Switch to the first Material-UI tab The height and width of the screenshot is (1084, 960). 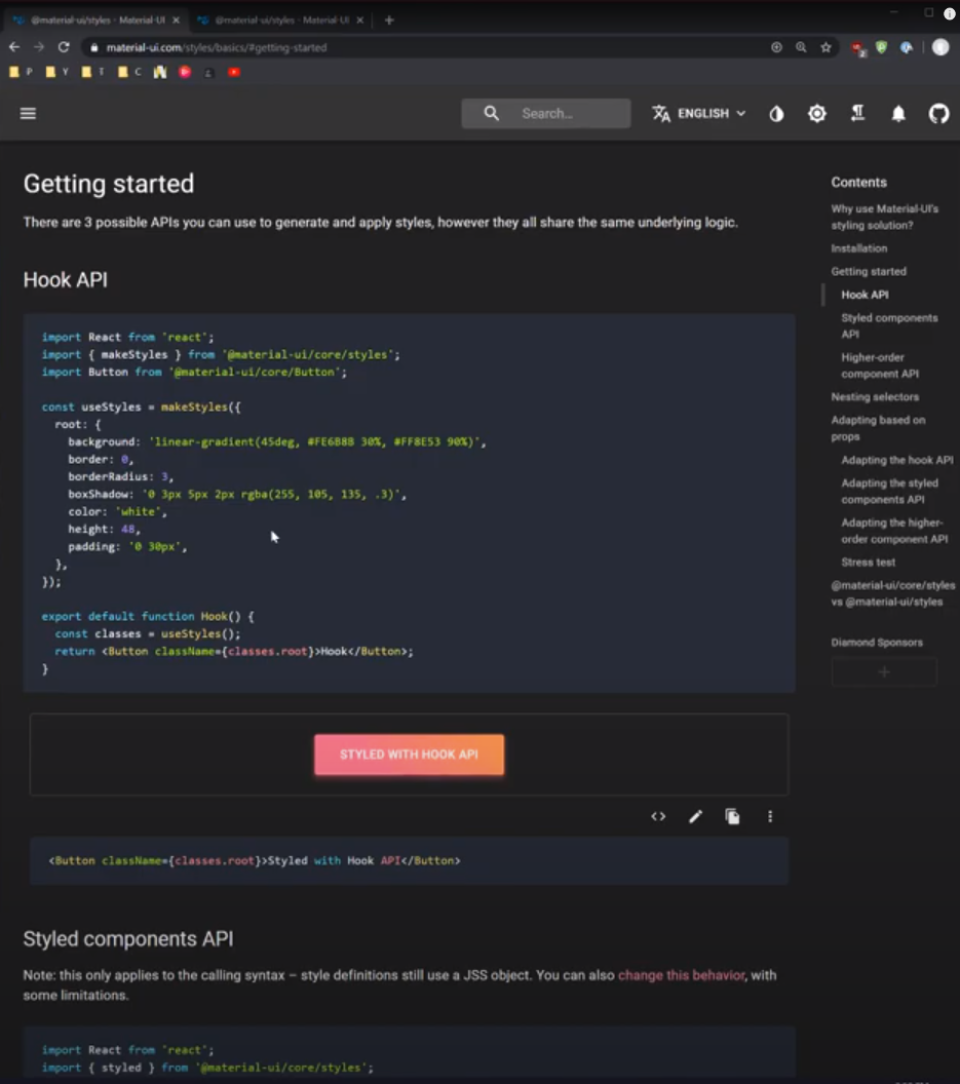pyautogui.click(x=97, y=20)
